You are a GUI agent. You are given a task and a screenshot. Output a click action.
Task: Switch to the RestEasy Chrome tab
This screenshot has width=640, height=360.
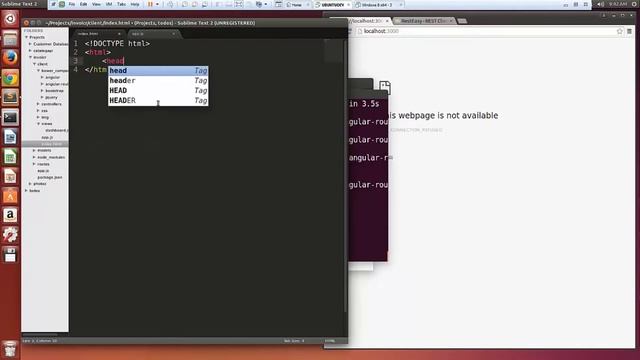coord(423,21)
